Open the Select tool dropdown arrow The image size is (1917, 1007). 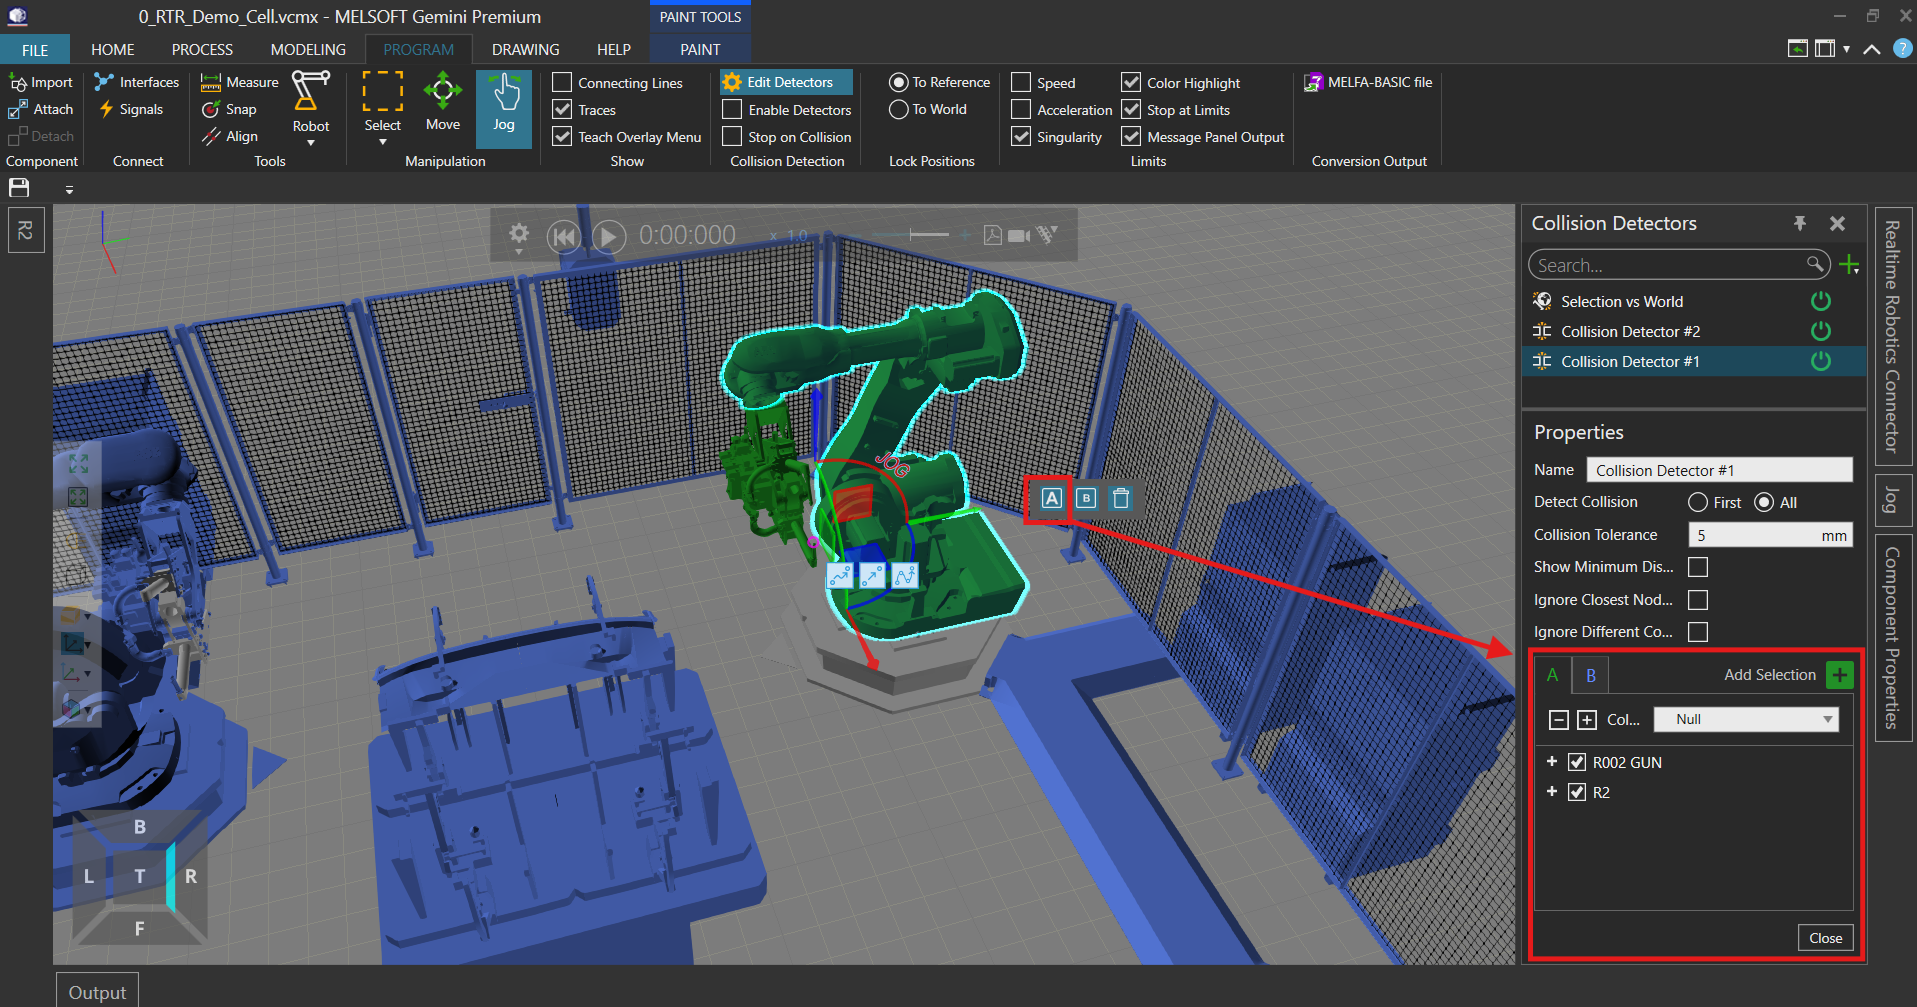tap(383, 143)
